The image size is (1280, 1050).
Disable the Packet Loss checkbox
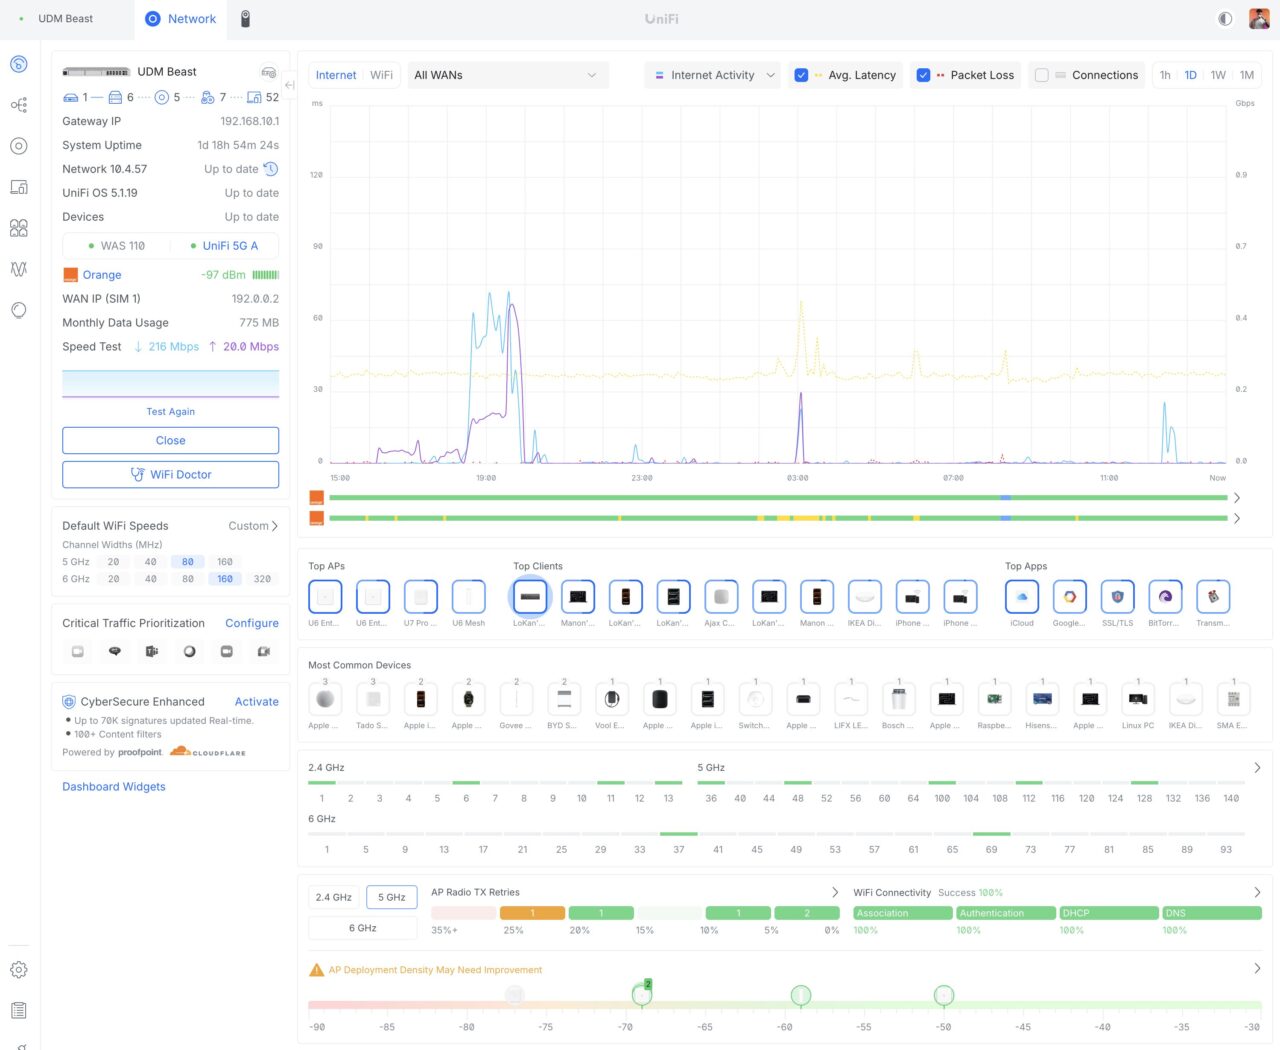click(923, 75)
